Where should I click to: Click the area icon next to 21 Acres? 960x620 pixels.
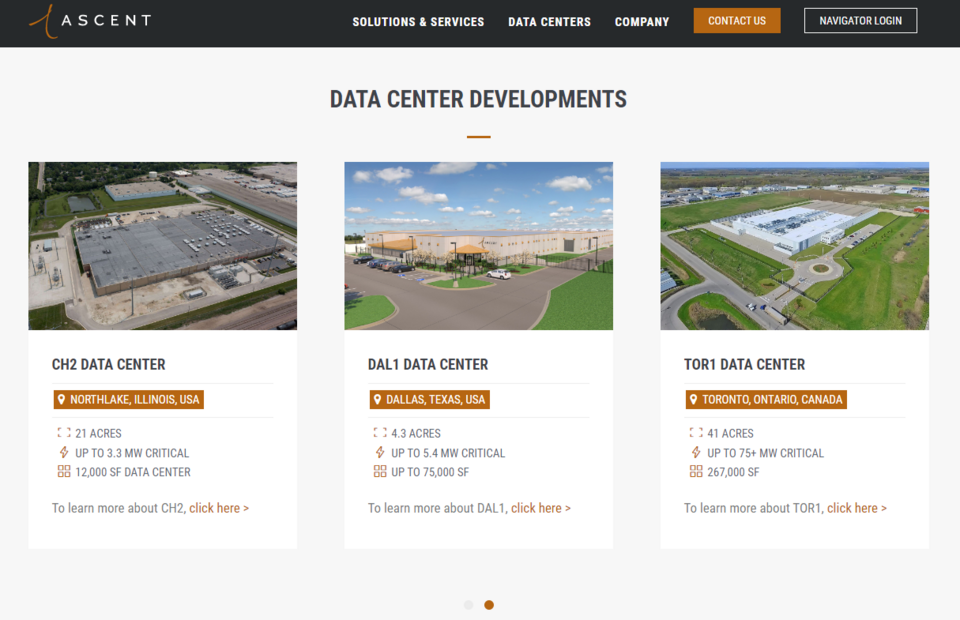64,433
